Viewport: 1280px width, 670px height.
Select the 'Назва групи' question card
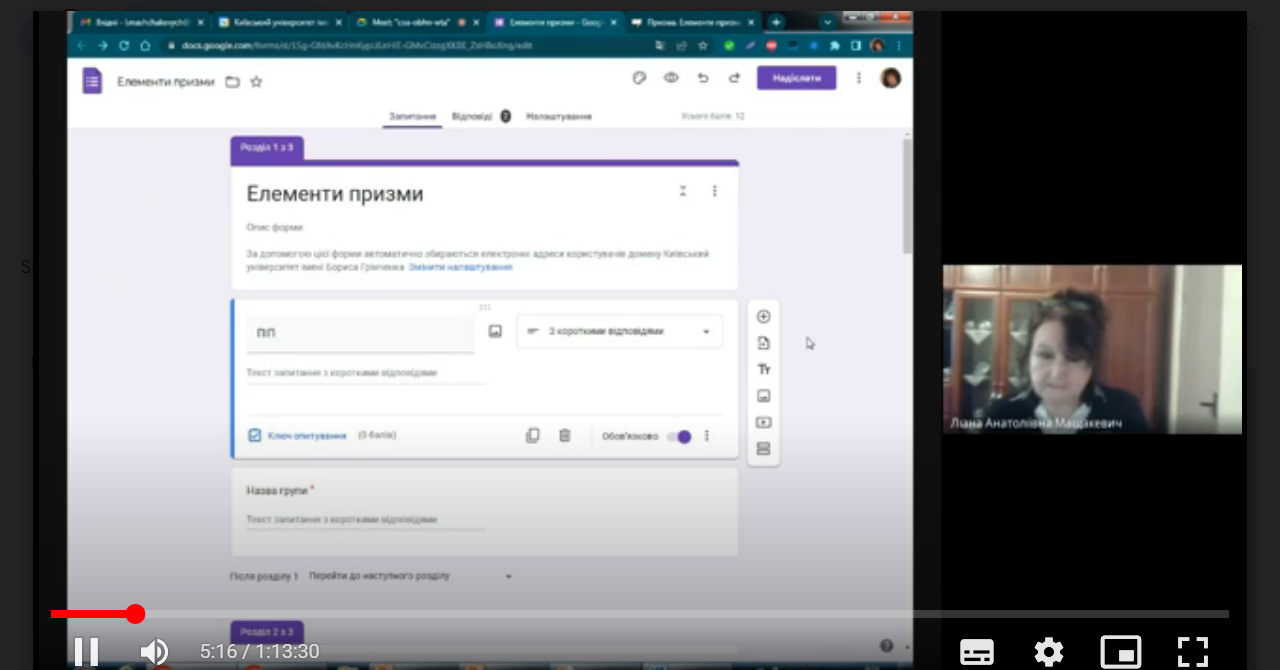485,512
